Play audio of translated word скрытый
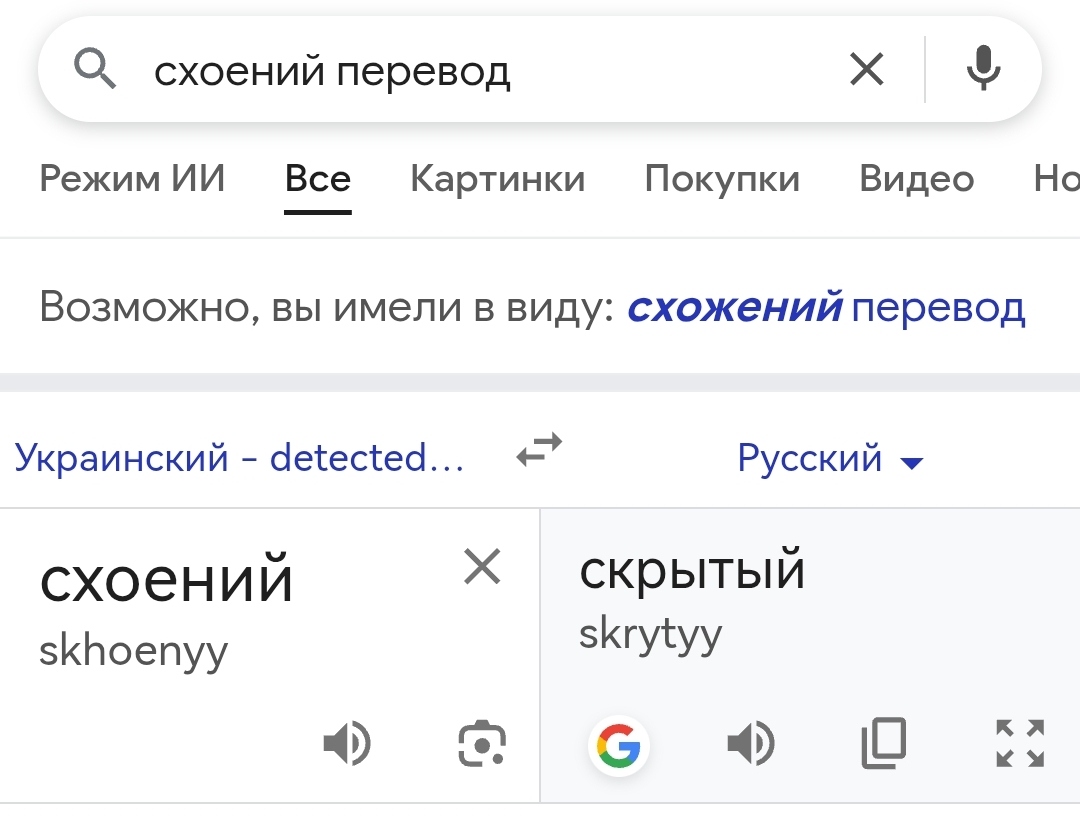The height and width of the screenshot is (829, 1080). (750, 744)
